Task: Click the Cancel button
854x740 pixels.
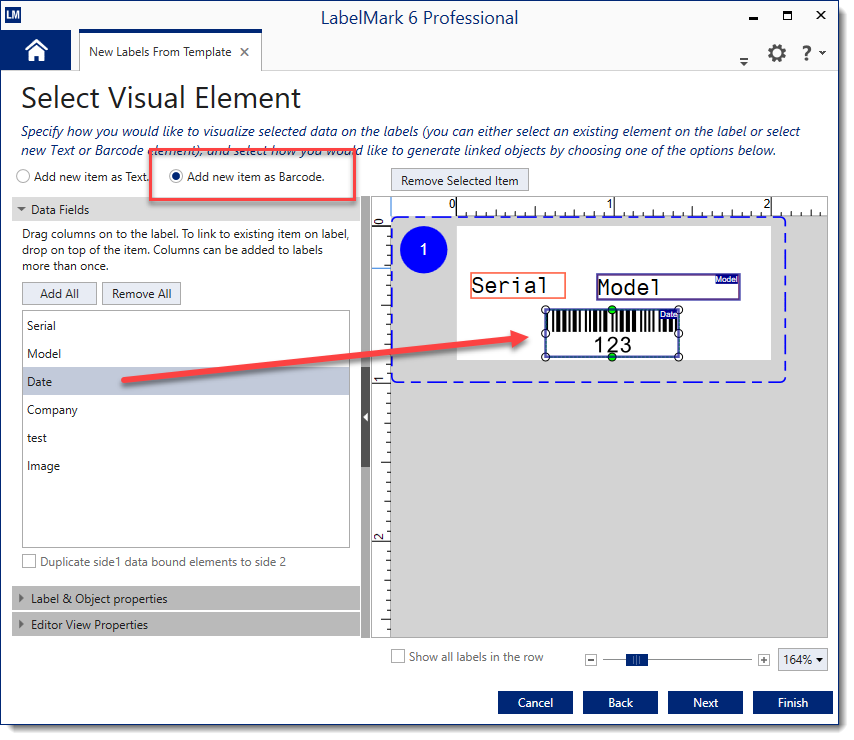Action: [x=535, y=702]
